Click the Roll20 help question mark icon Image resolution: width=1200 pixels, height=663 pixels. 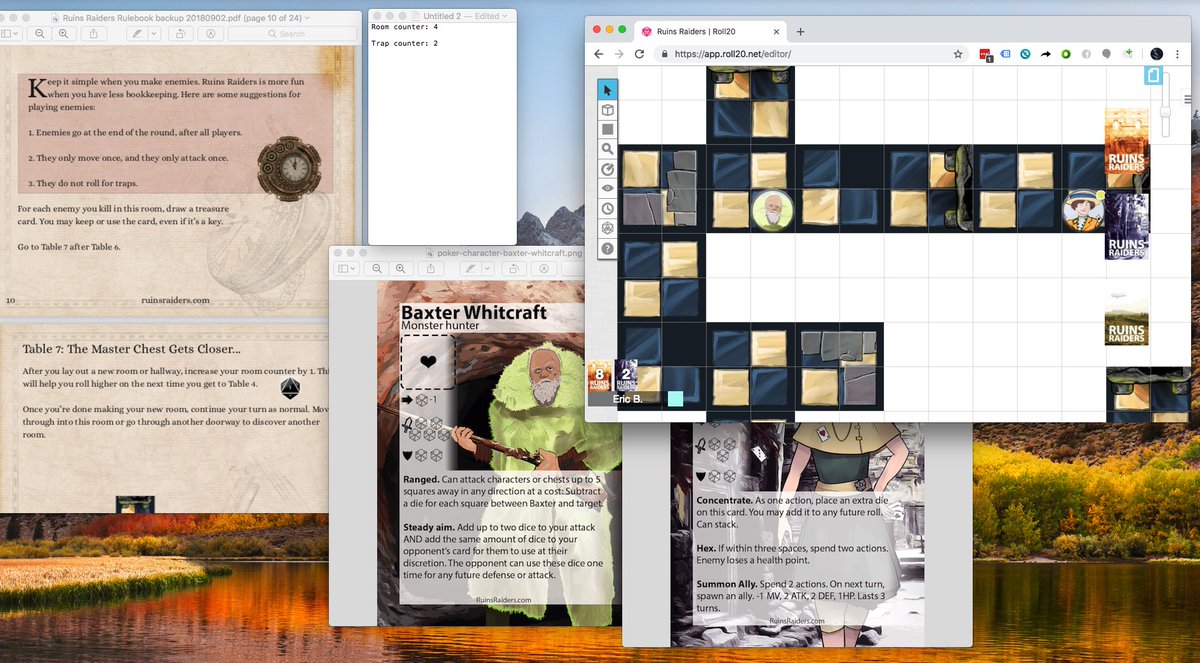(x=608, y=248)
